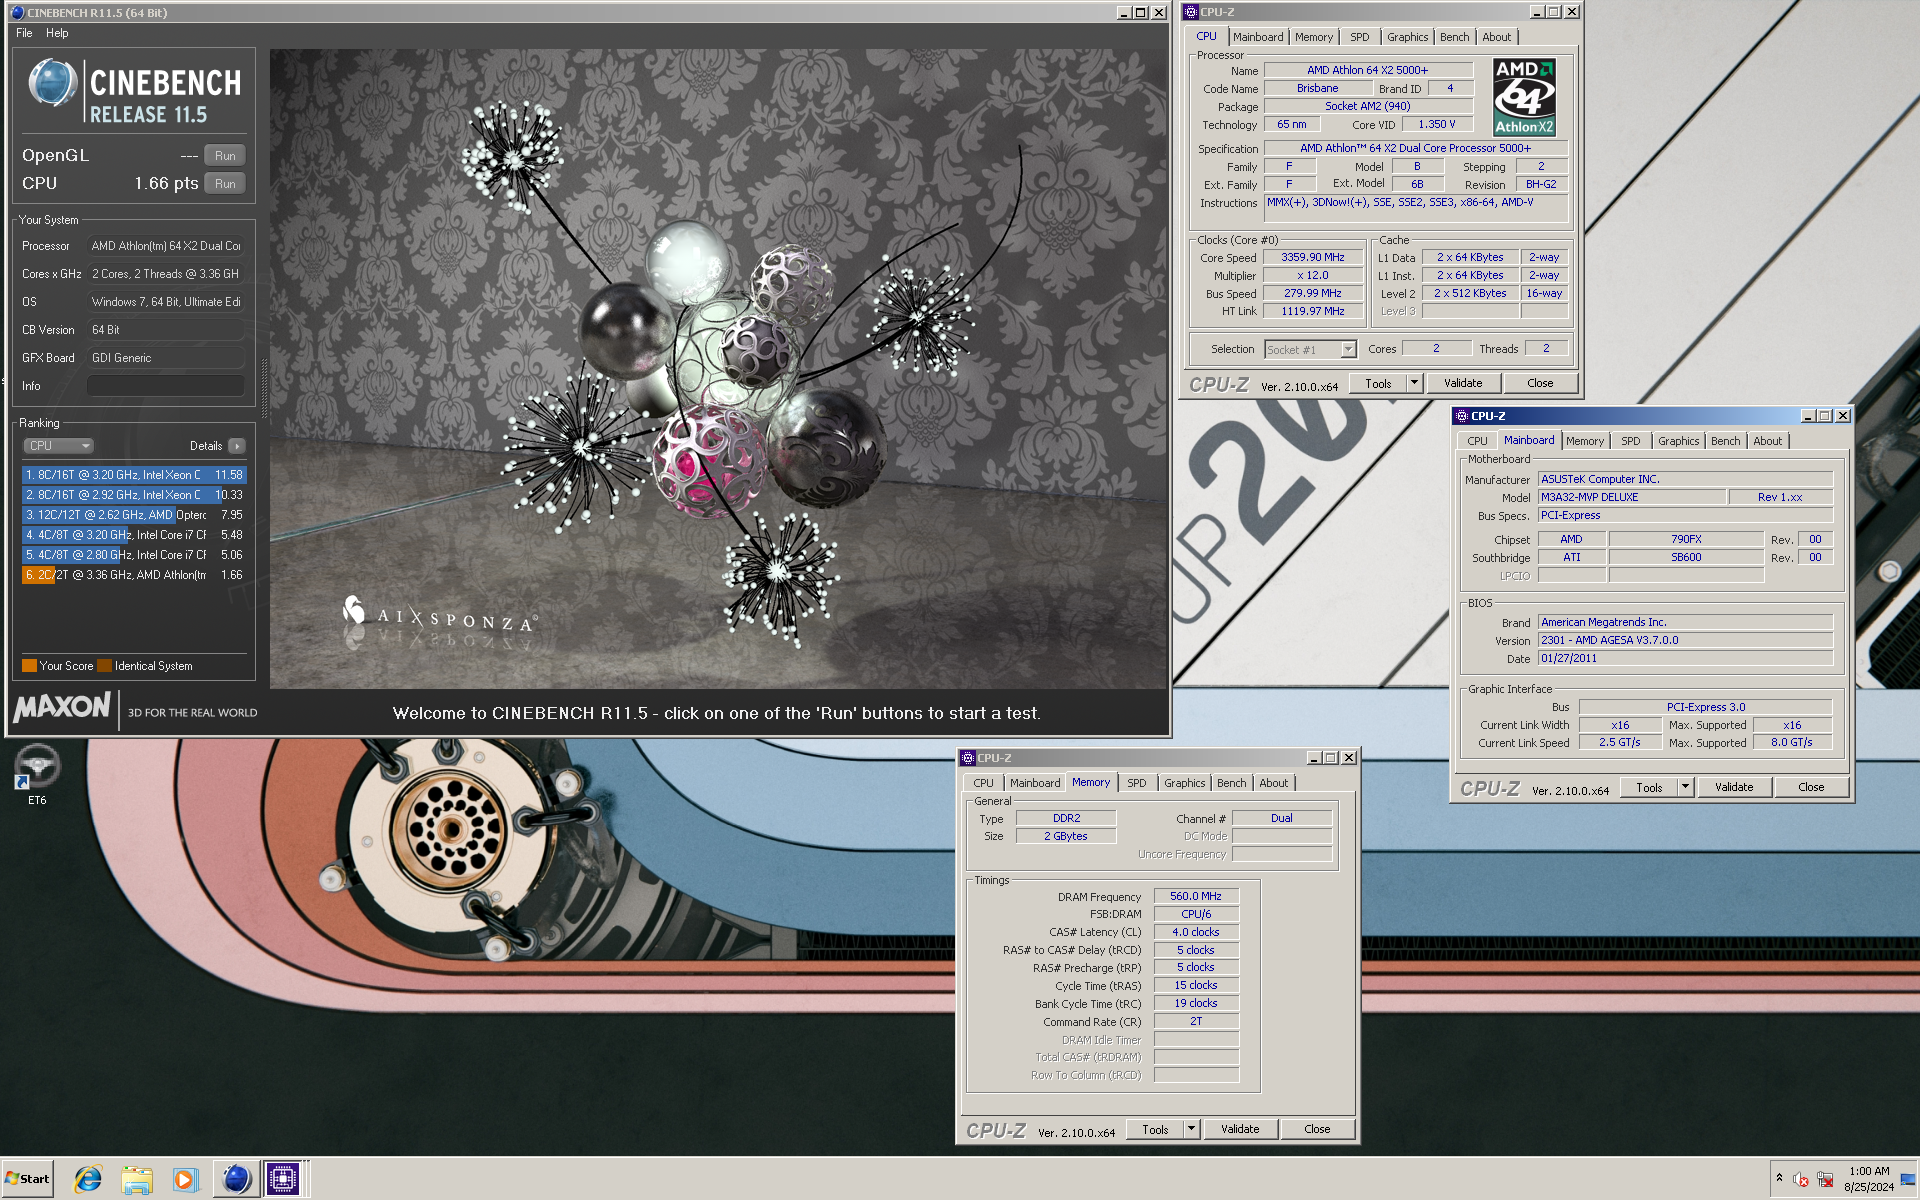1920x1200 pixels.
Task: Launch Windows Media Player from the taskbar
Action: 185,1180
